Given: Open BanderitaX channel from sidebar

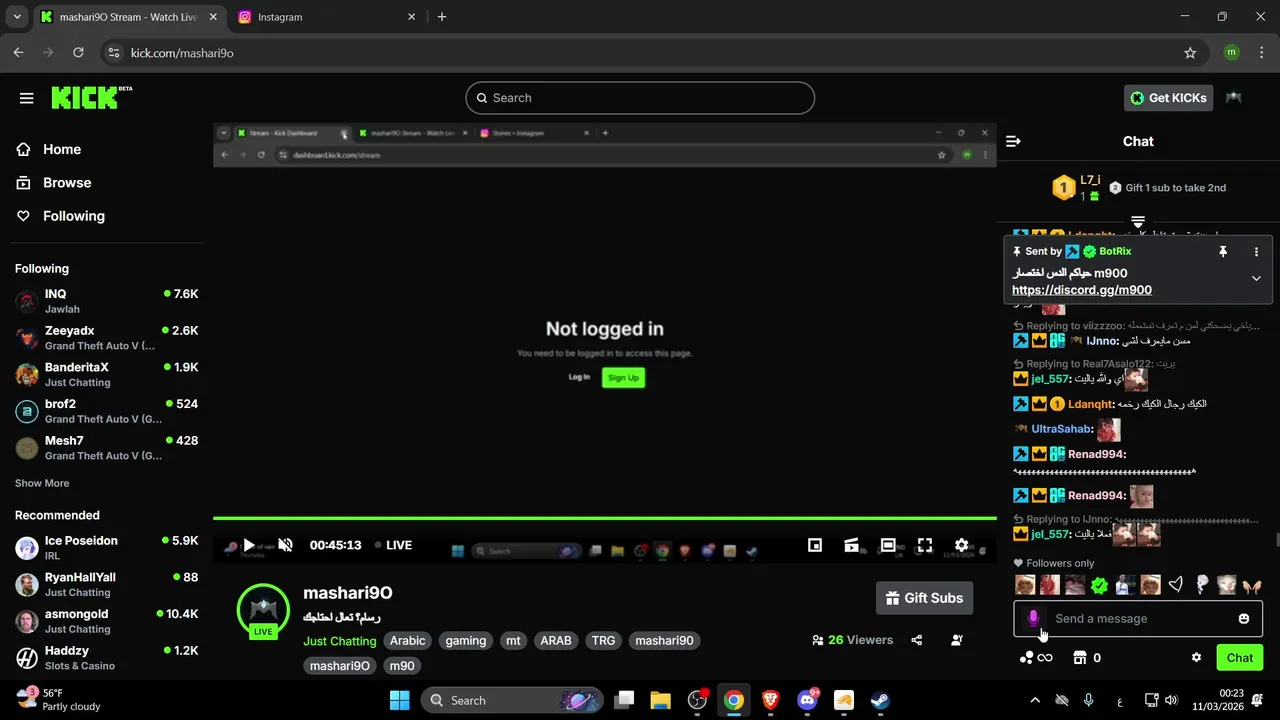Looking at the screenshot, I should [107, 375].
